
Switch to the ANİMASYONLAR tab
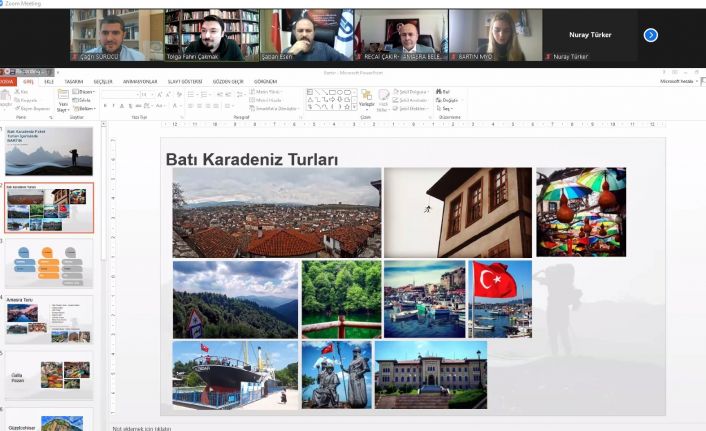140,82
